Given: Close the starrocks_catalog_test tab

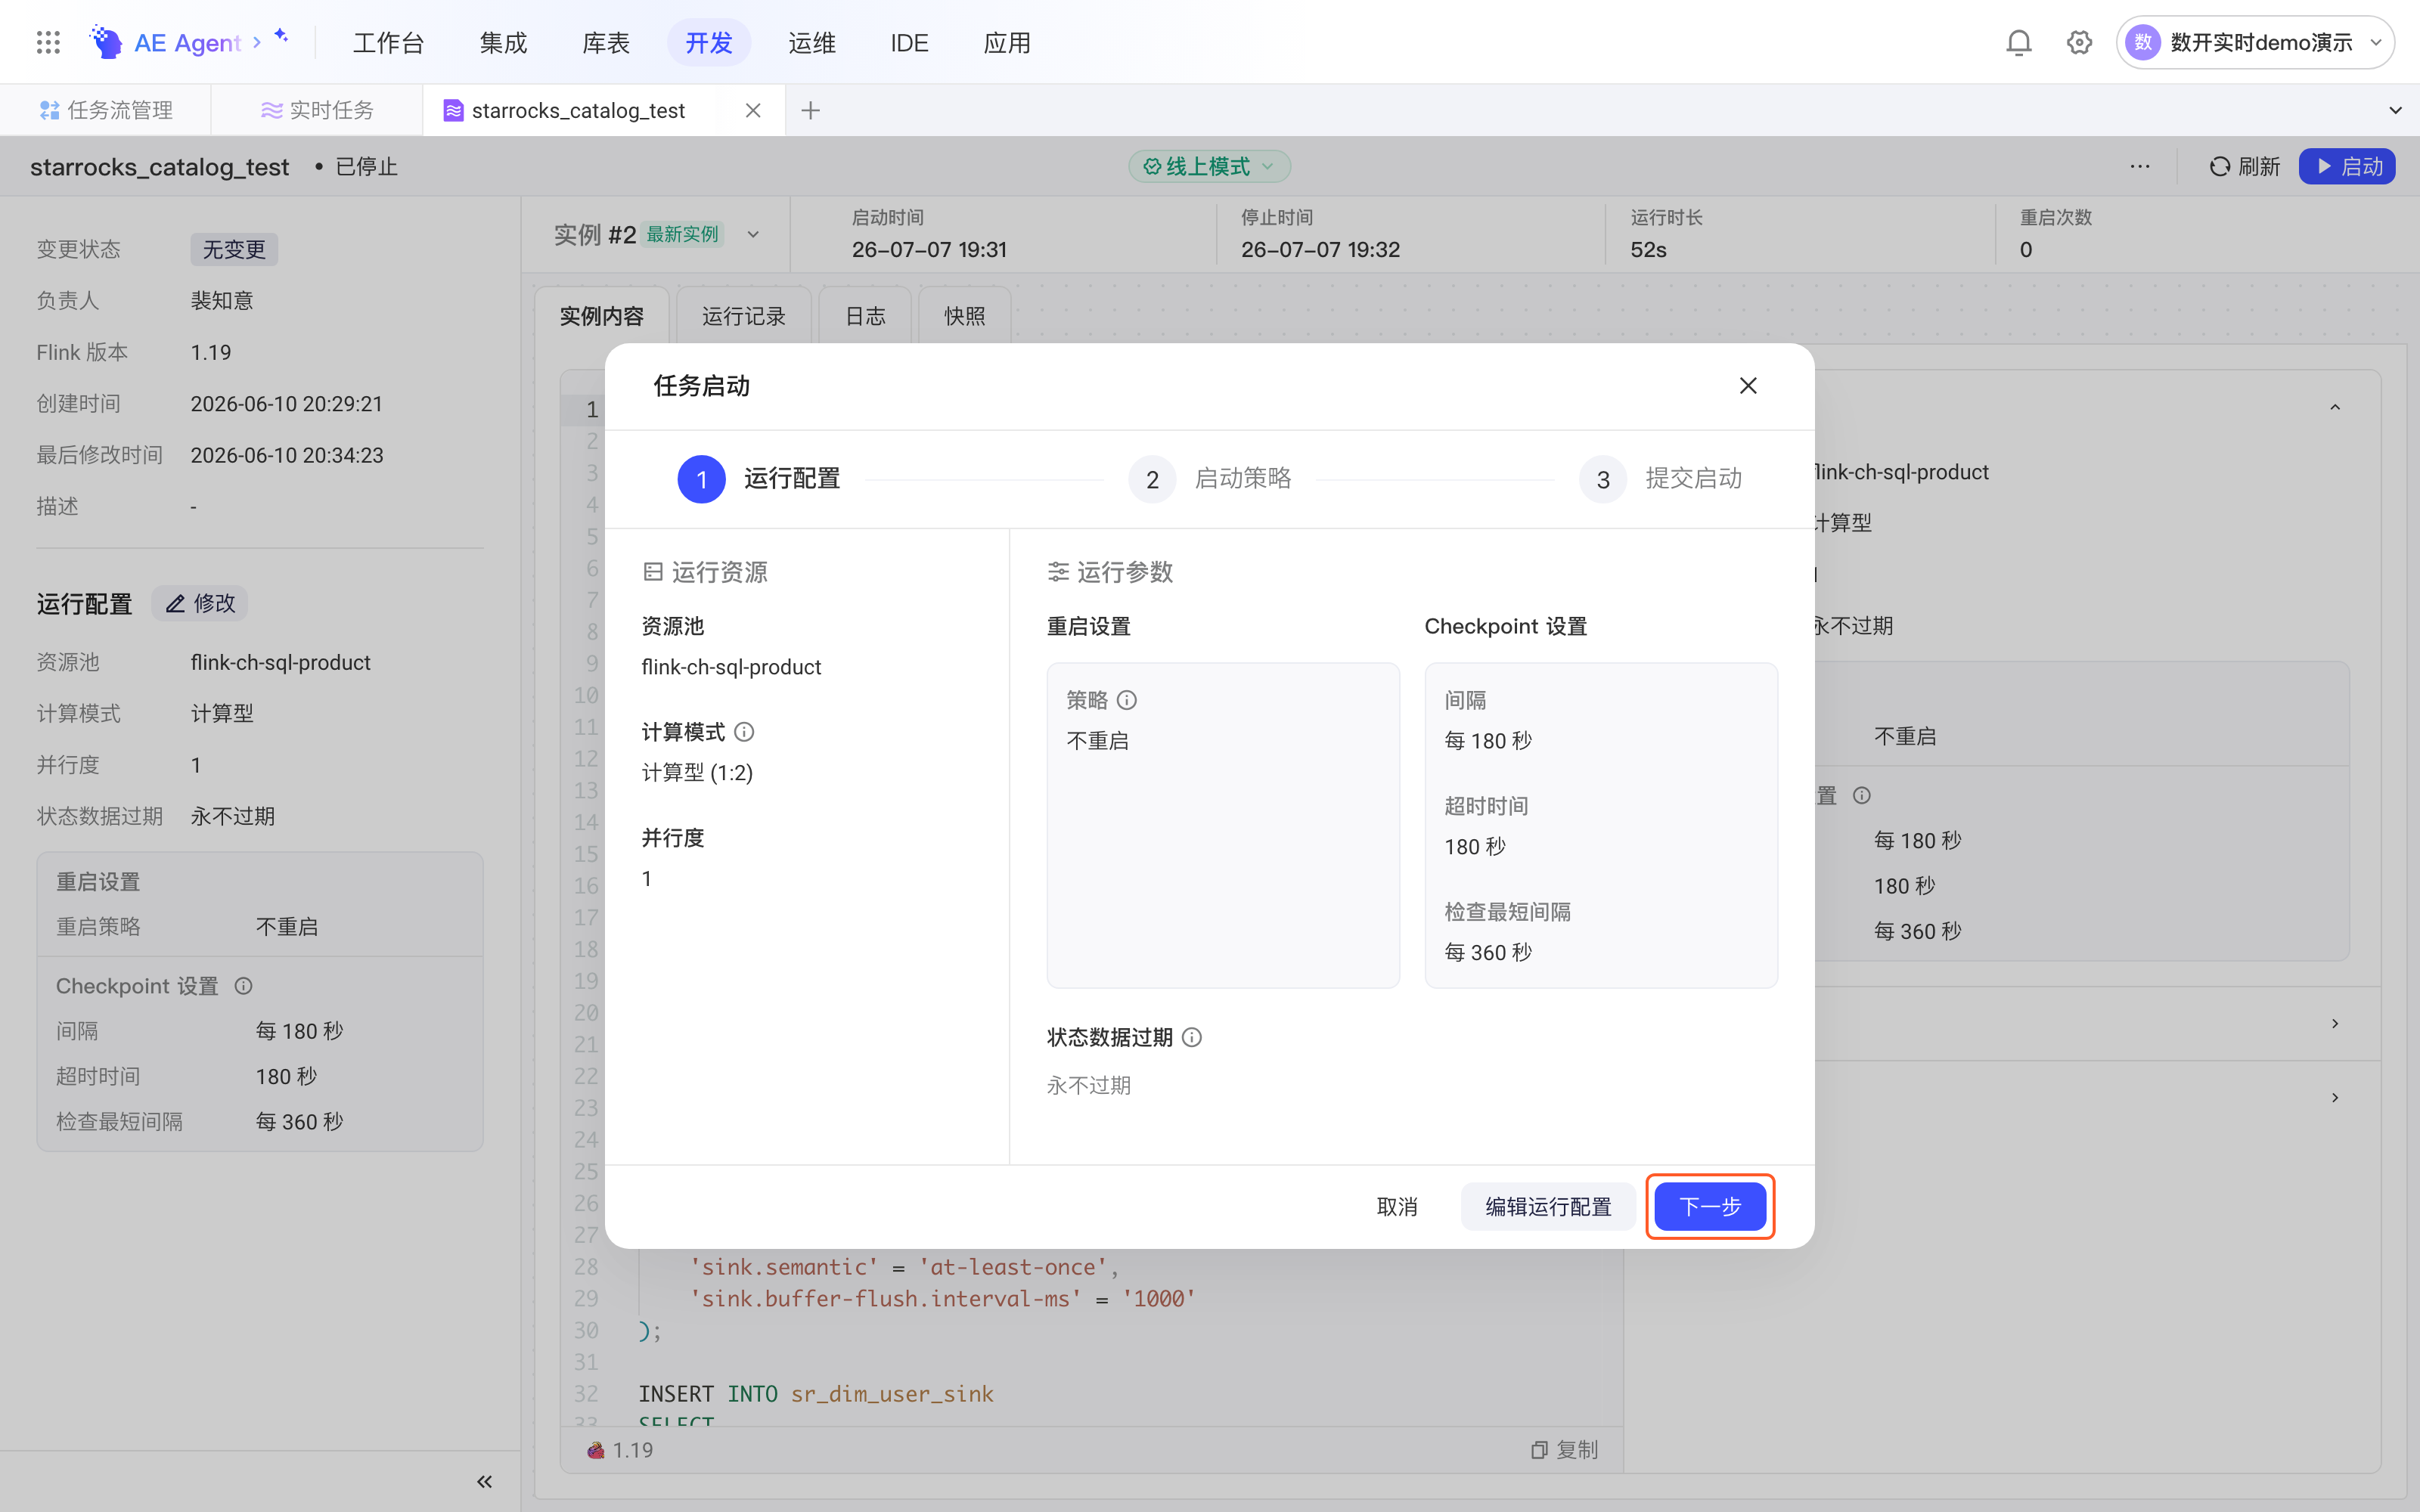Looking at the screenshot, I should 753,110.
